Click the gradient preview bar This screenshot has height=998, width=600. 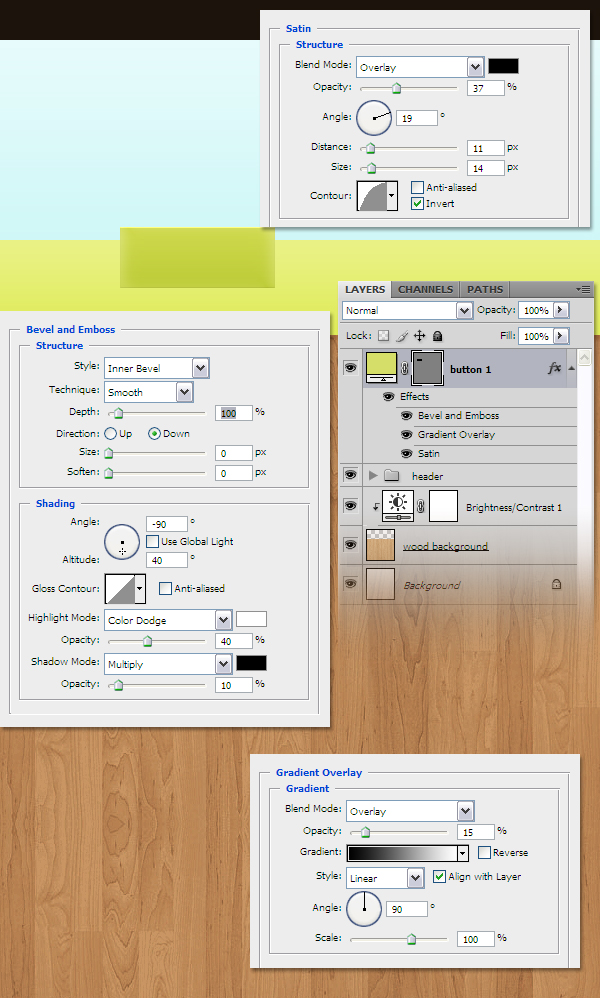402,853
